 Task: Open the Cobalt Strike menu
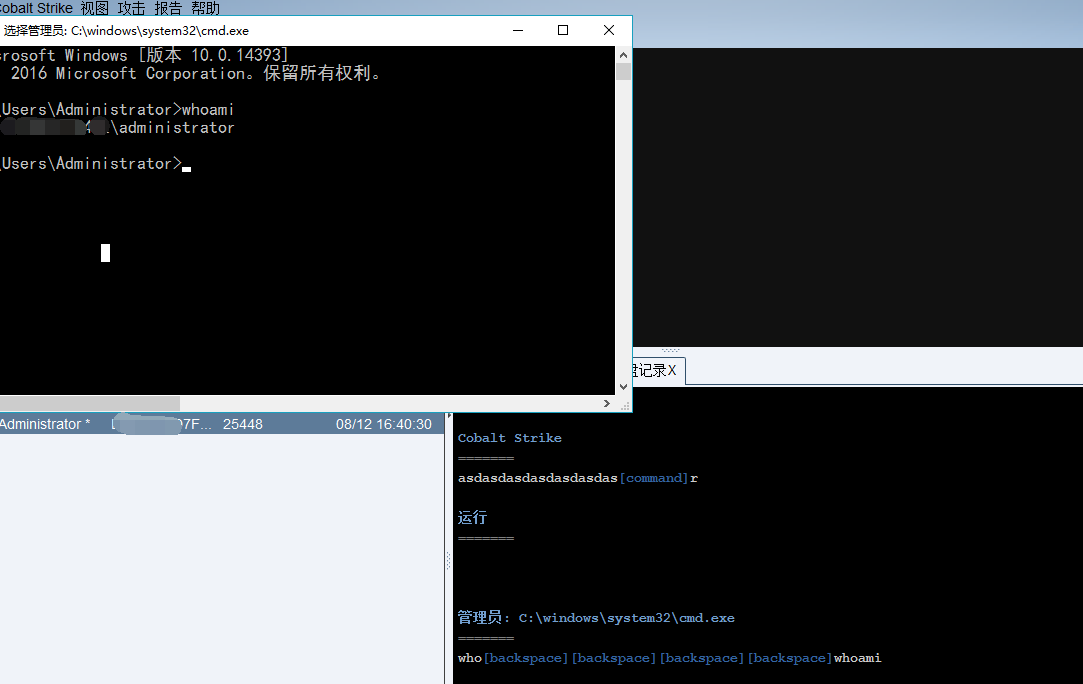36,8
